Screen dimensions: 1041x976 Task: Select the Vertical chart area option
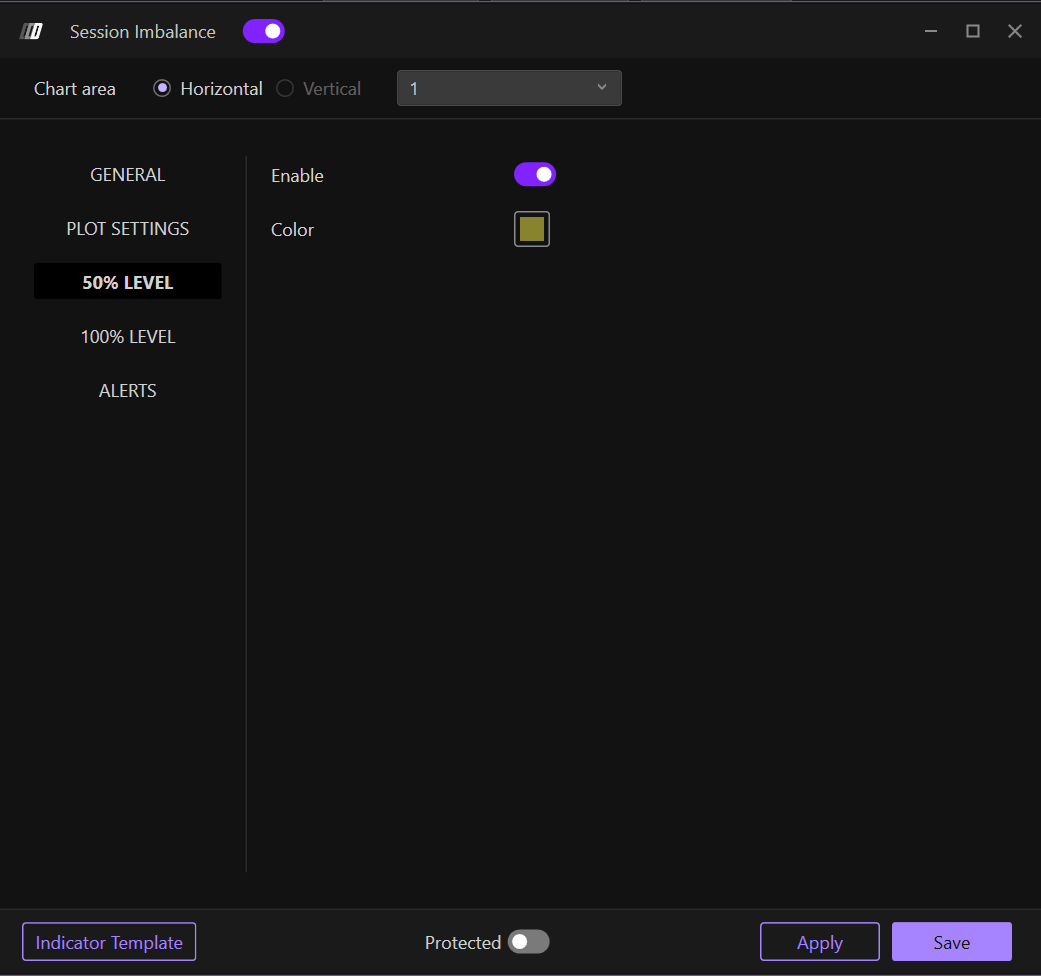285,89
